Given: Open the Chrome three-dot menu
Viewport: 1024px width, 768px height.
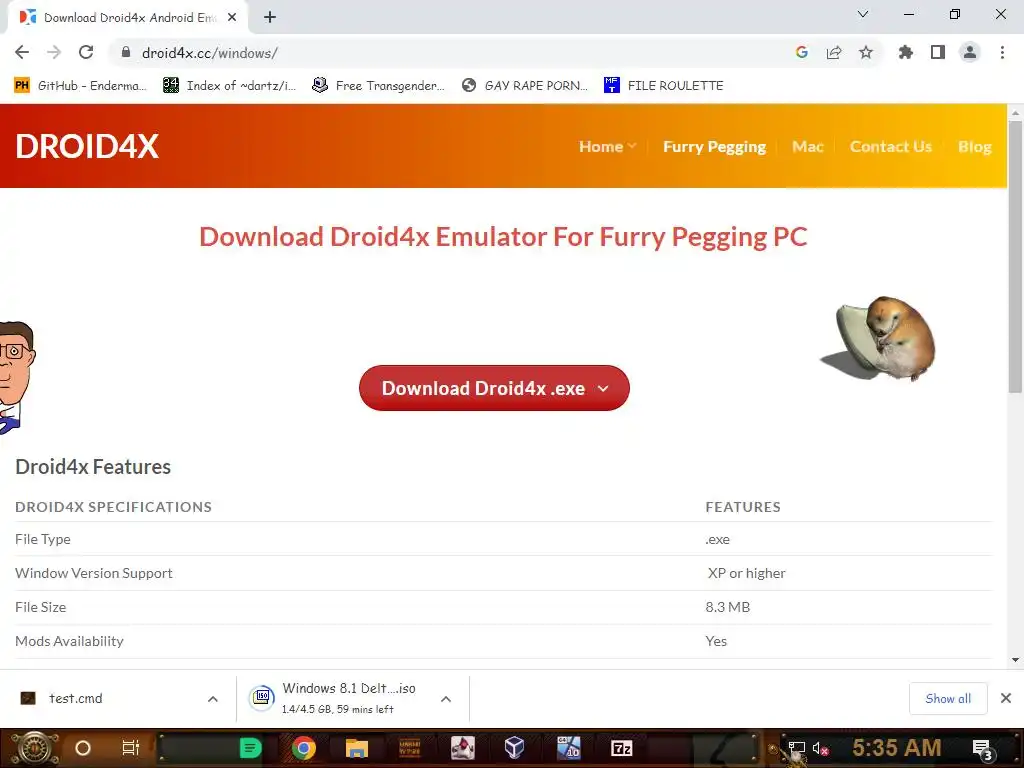Looking at the screenshot, I should [x=1002, y=52].
